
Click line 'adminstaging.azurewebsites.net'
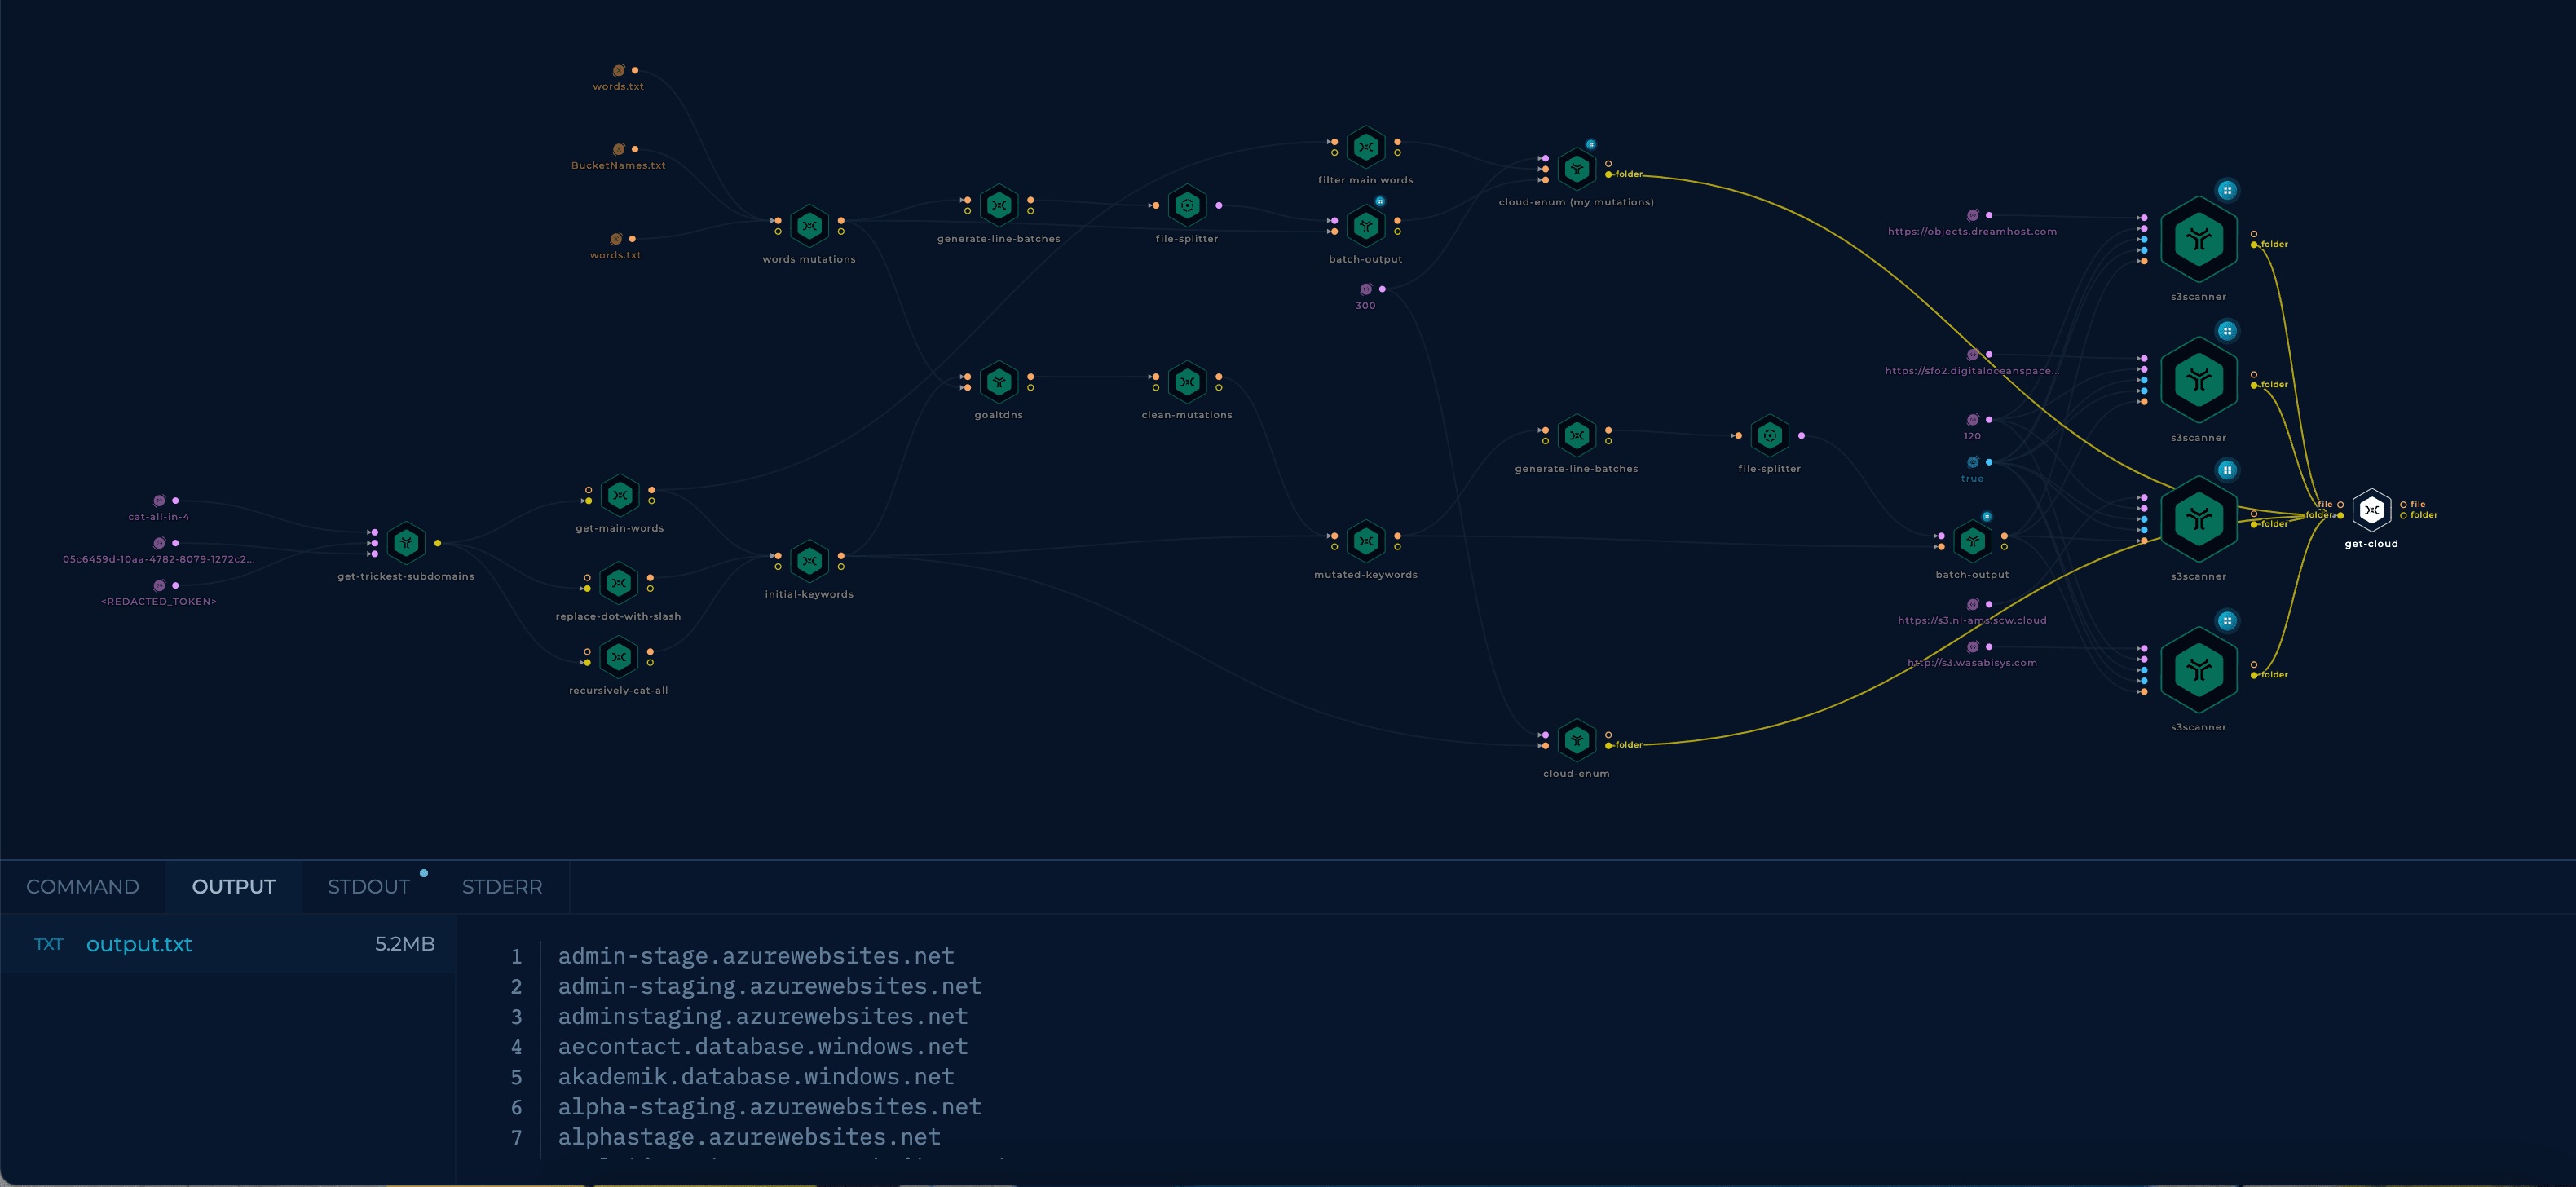(x=763, y=1016)
